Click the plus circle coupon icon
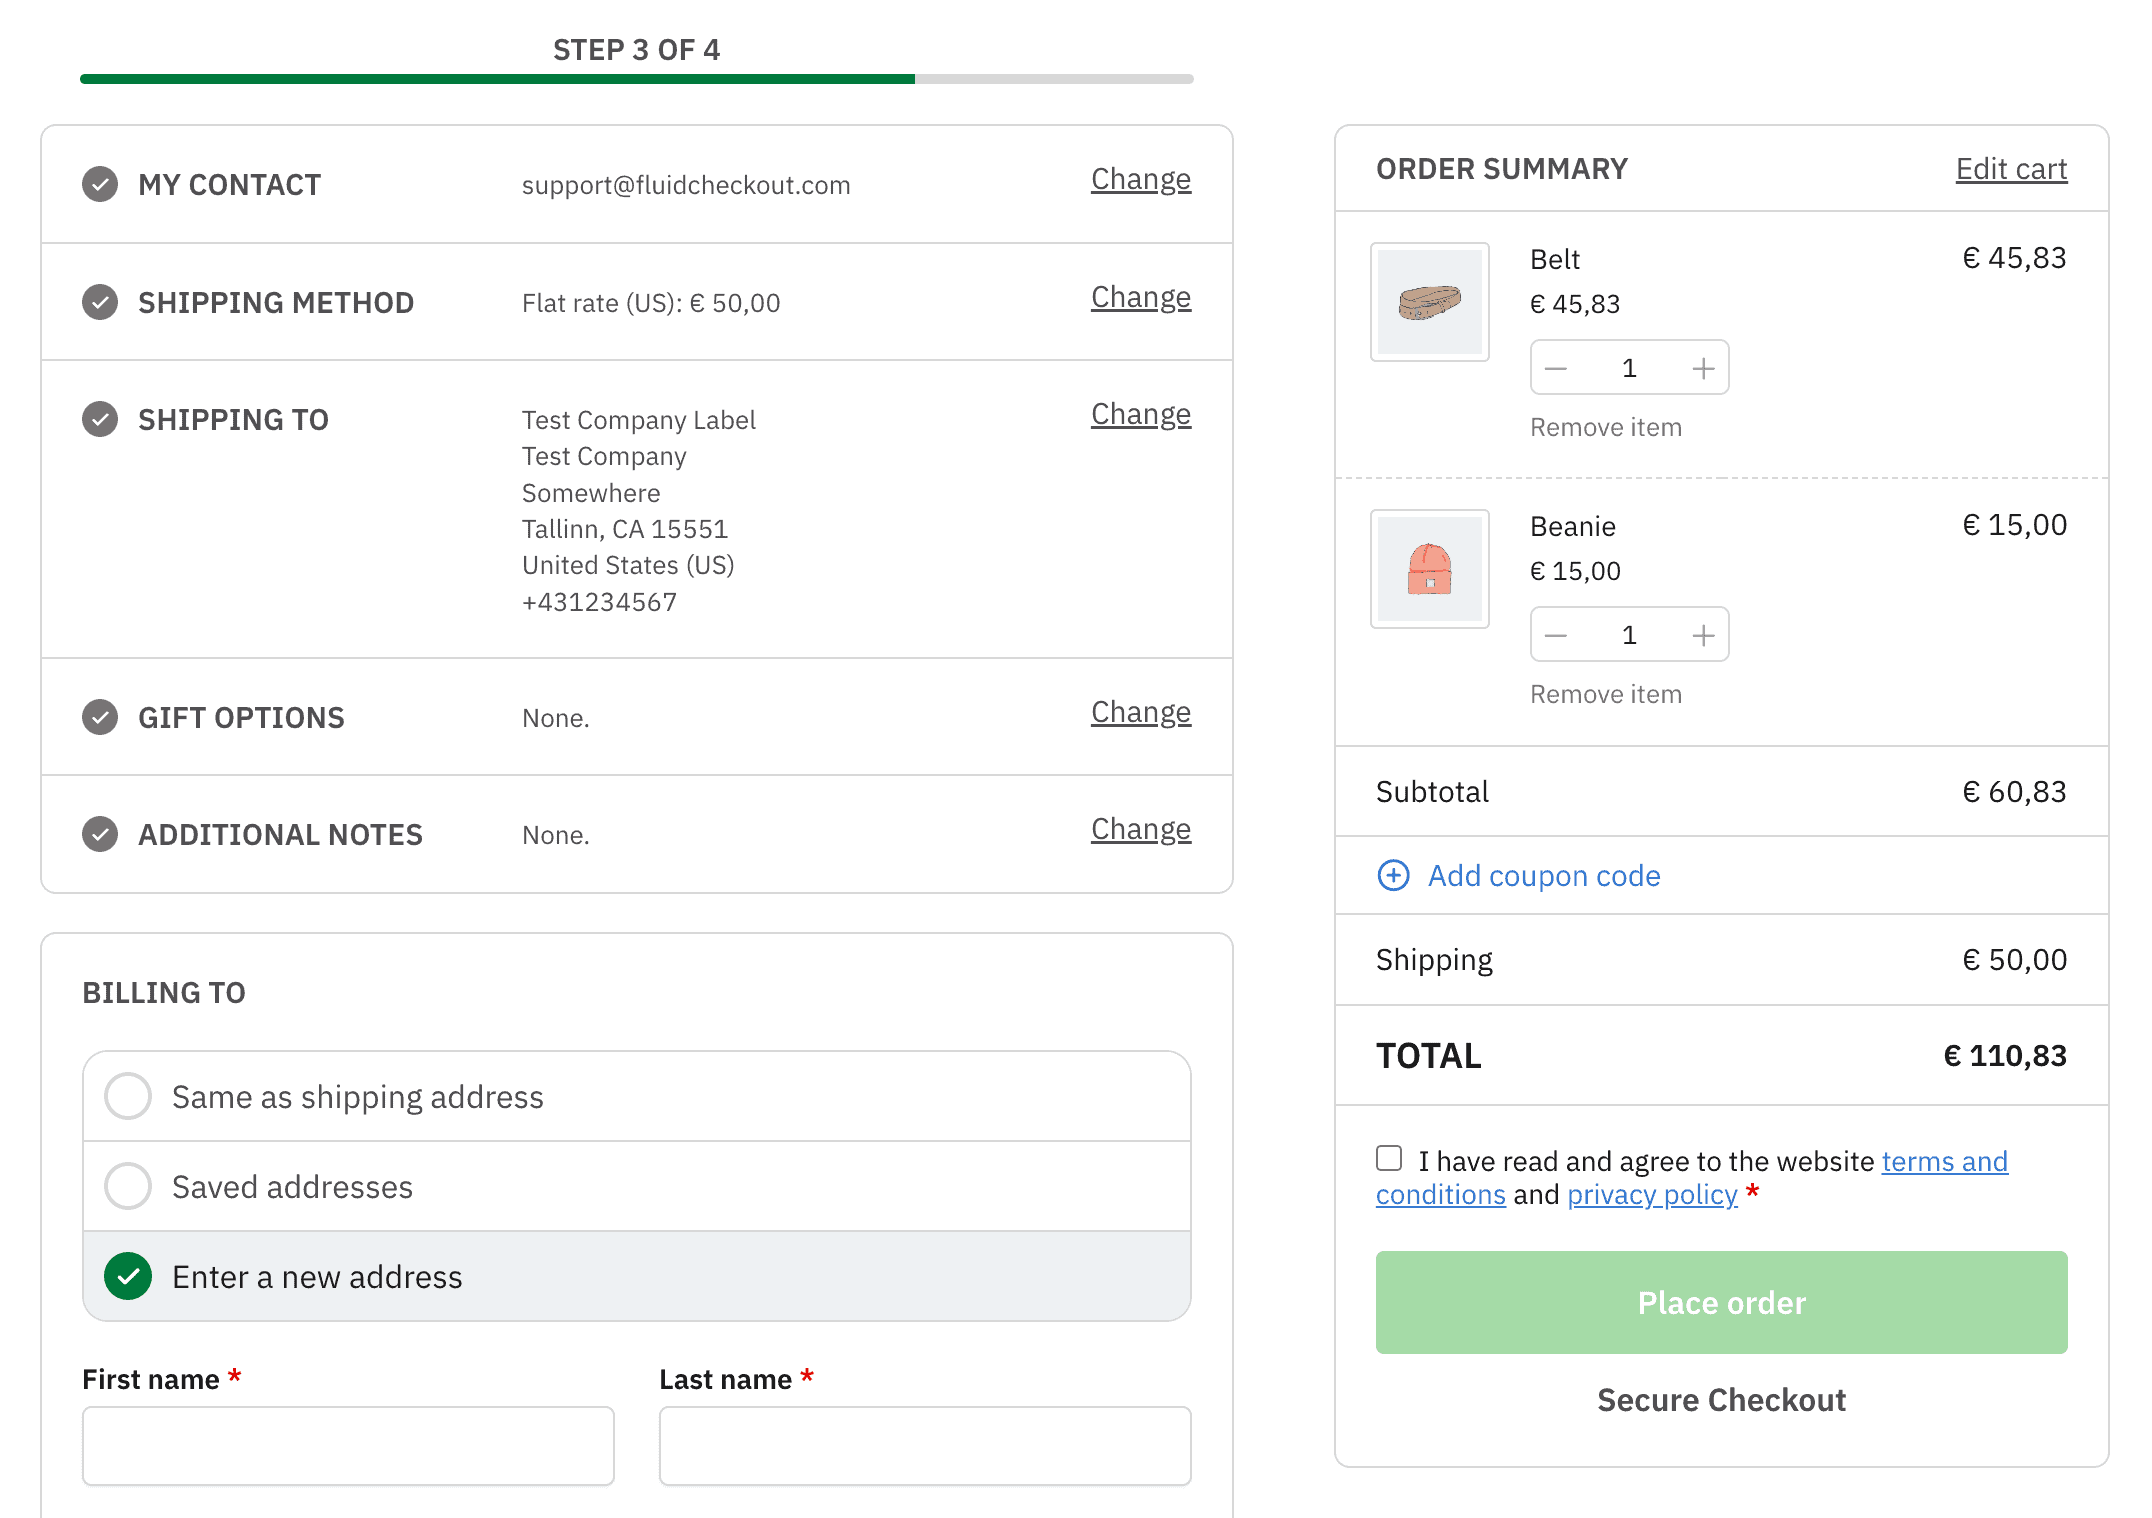The height and width of the screenshot is (1518, 2152). click(1393, 875)
